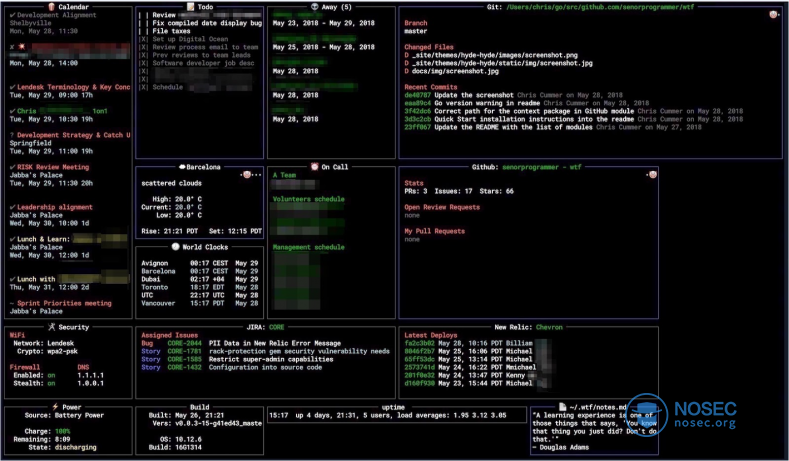The width and height of the screenshot is (789, 461).
Task: Uncheck Review process email to team todo
Action: point(144,47)
